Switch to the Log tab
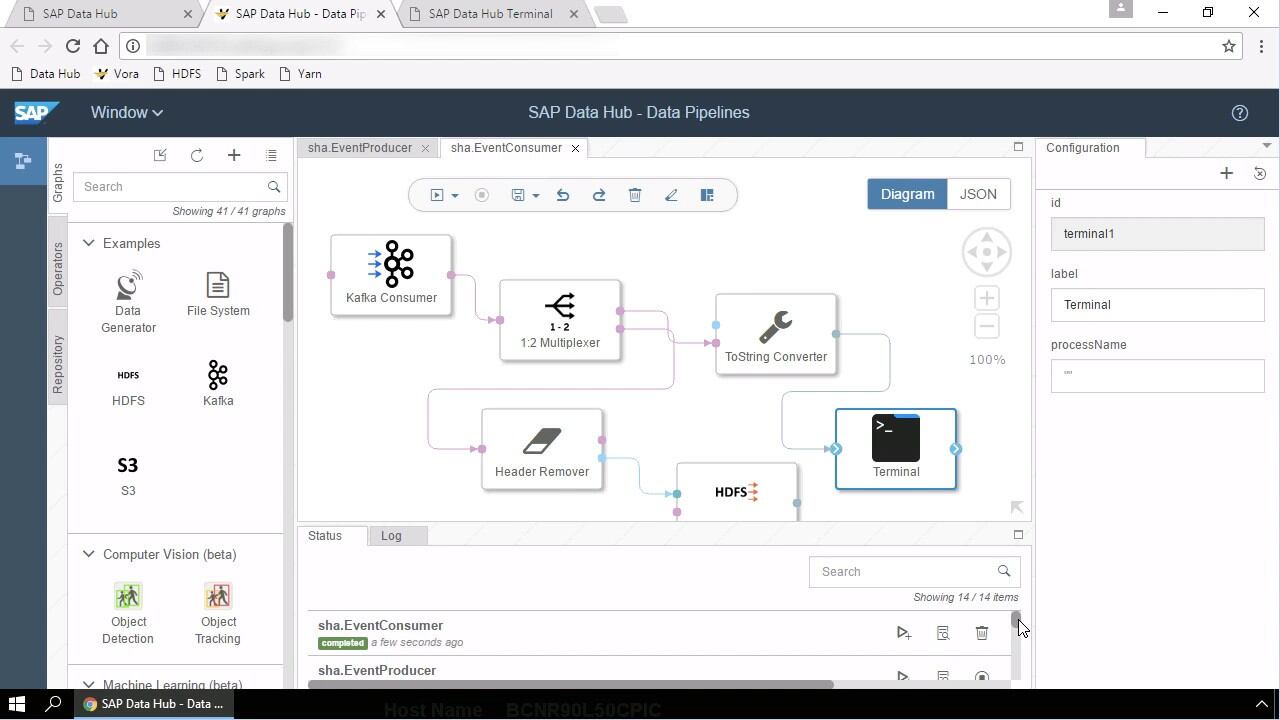 coord(391,536)
